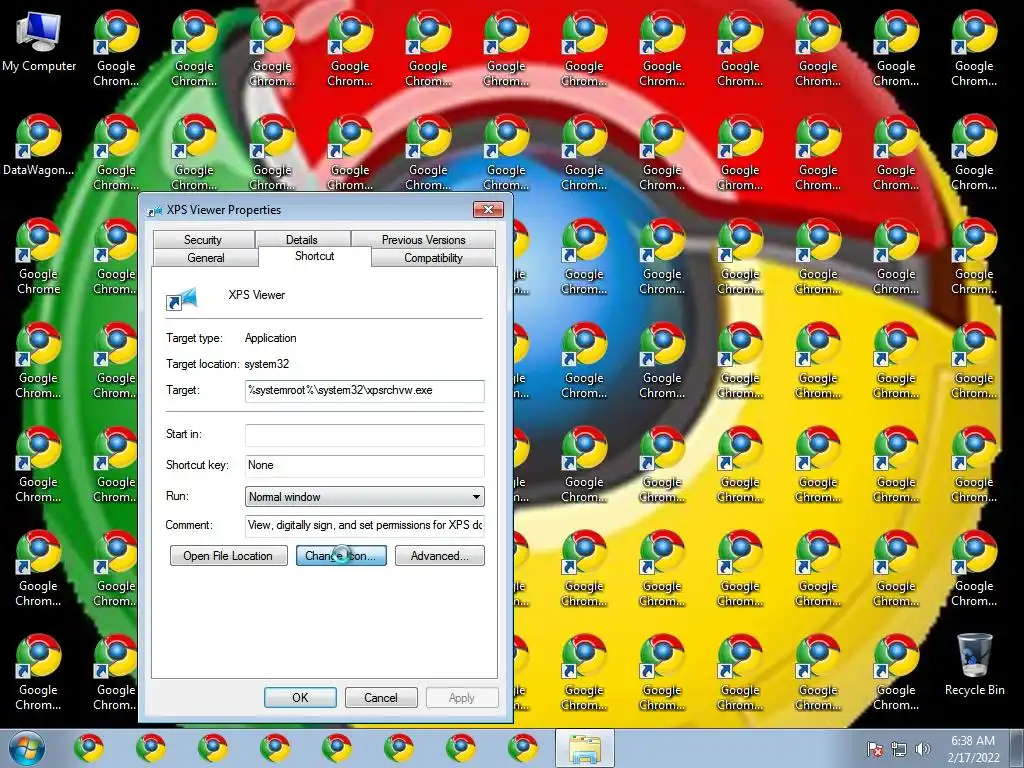1024x768 pixels.
Task: Cancel the XPS Viewer Properties dialog
Action: click(x=381, y=697)
